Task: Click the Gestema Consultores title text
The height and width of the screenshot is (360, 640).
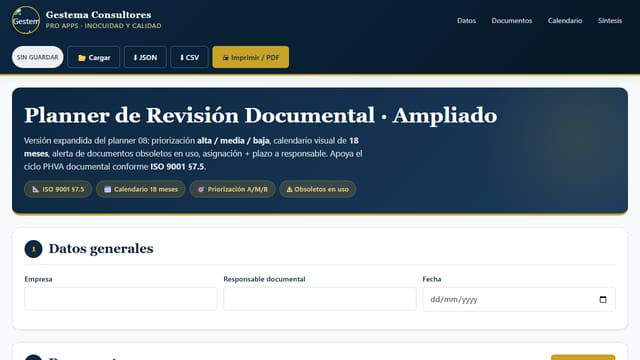Action: (x=98, y=15)
